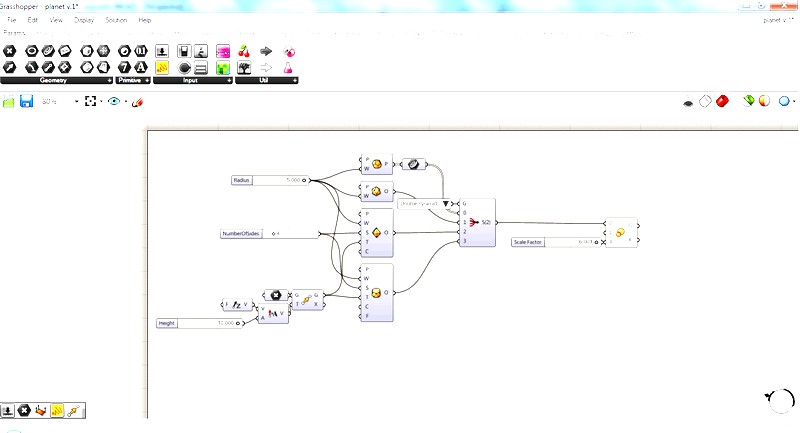Image resolution: width=800 pixels, height=433 pixels.
Task: Select the Point parameter icon with X
Action: coord(10,51)
